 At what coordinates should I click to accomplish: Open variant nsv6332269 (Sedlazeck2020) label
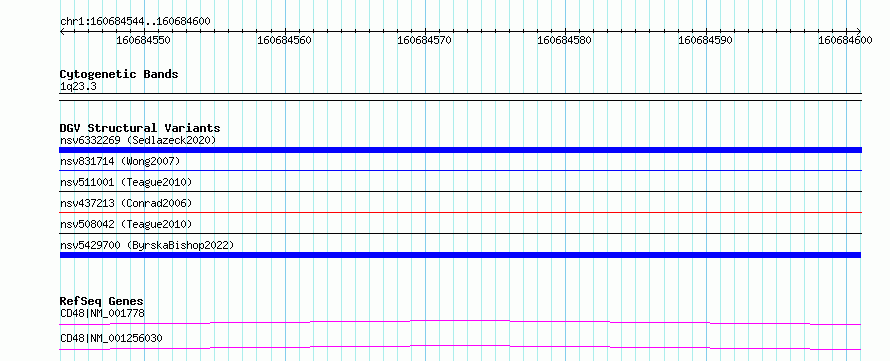click(x=138, y=140)
